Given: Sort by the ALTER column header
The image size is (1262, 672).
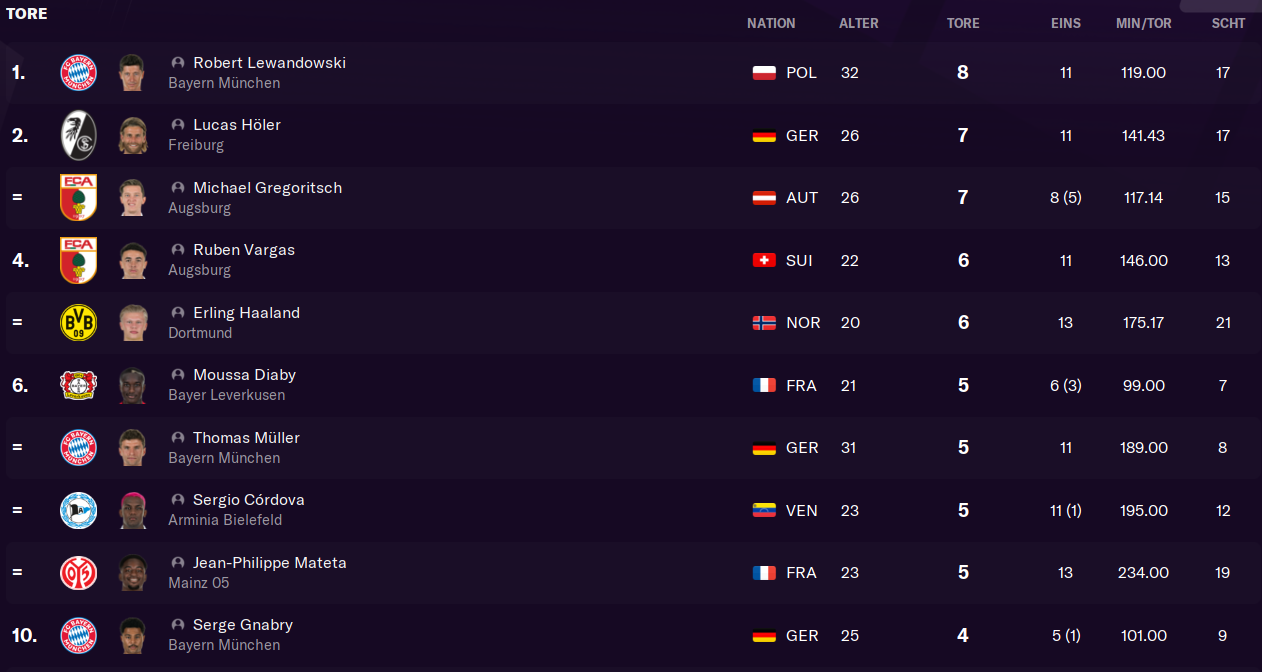Looking at the screenshot, I should [x=858, y=23].
